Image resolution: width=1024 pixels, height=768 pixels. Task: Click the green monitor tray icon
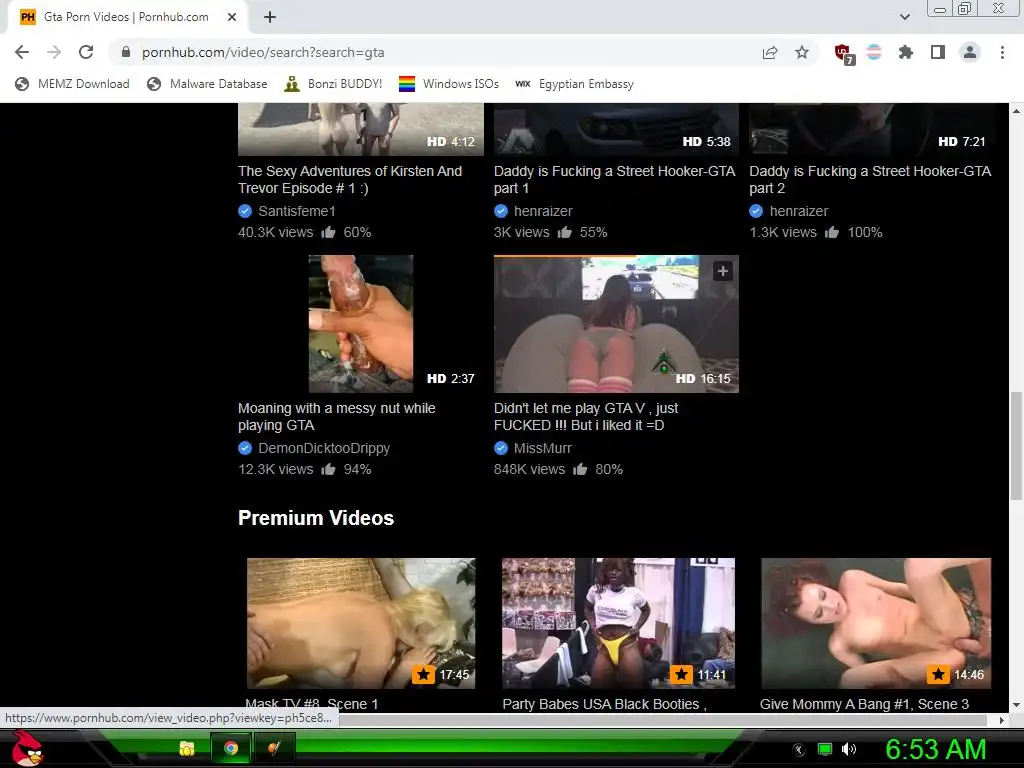point(825,749)
